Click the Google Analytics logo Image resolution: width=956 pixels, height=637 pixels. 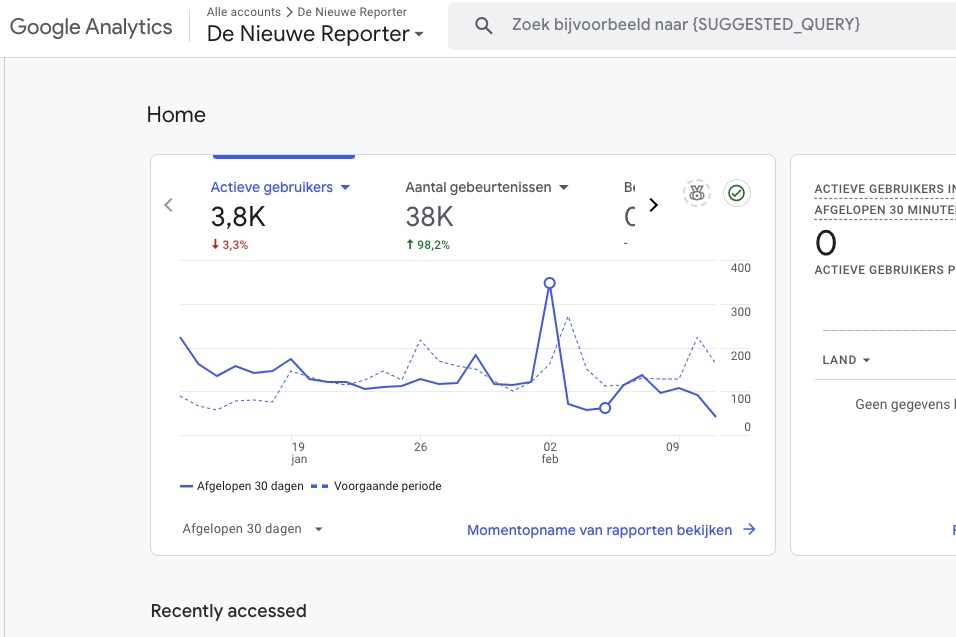(91, 27)
